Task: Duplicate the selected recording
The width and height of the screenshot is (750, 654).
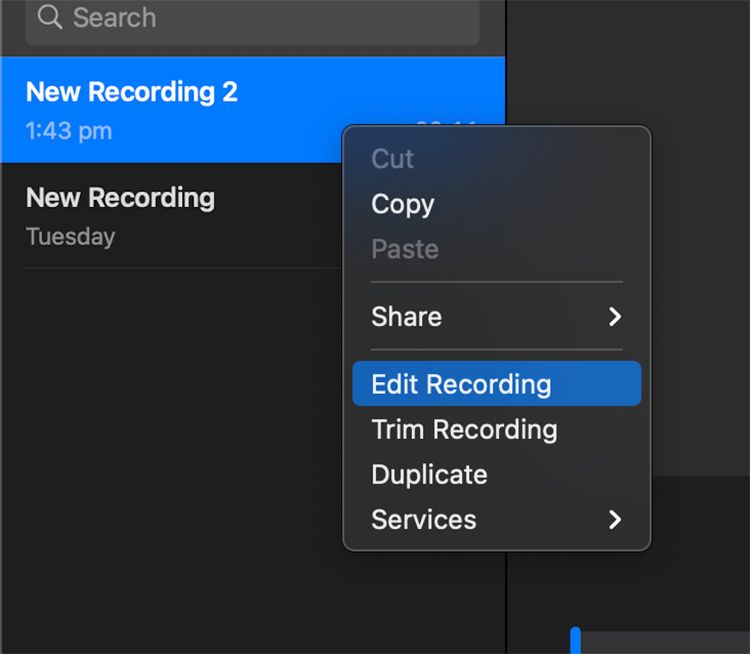Action: (x=429, y=475)
